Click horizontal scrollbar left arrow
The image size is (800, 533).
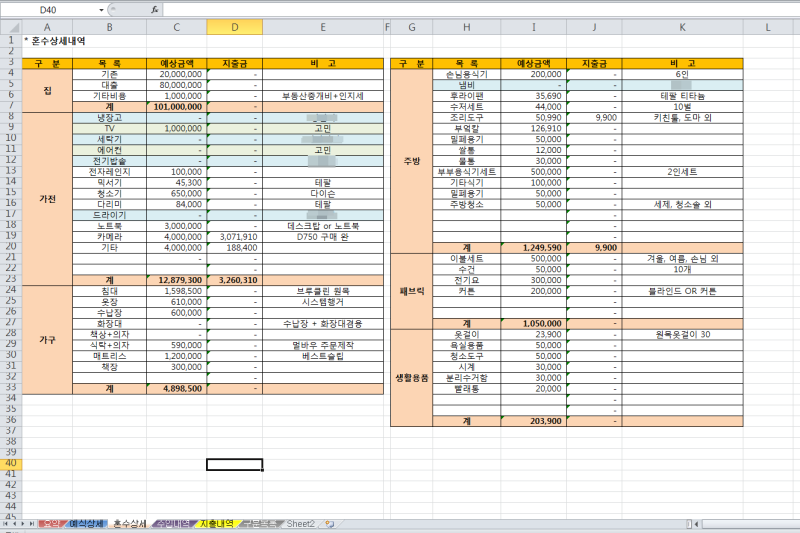point(696,524)
